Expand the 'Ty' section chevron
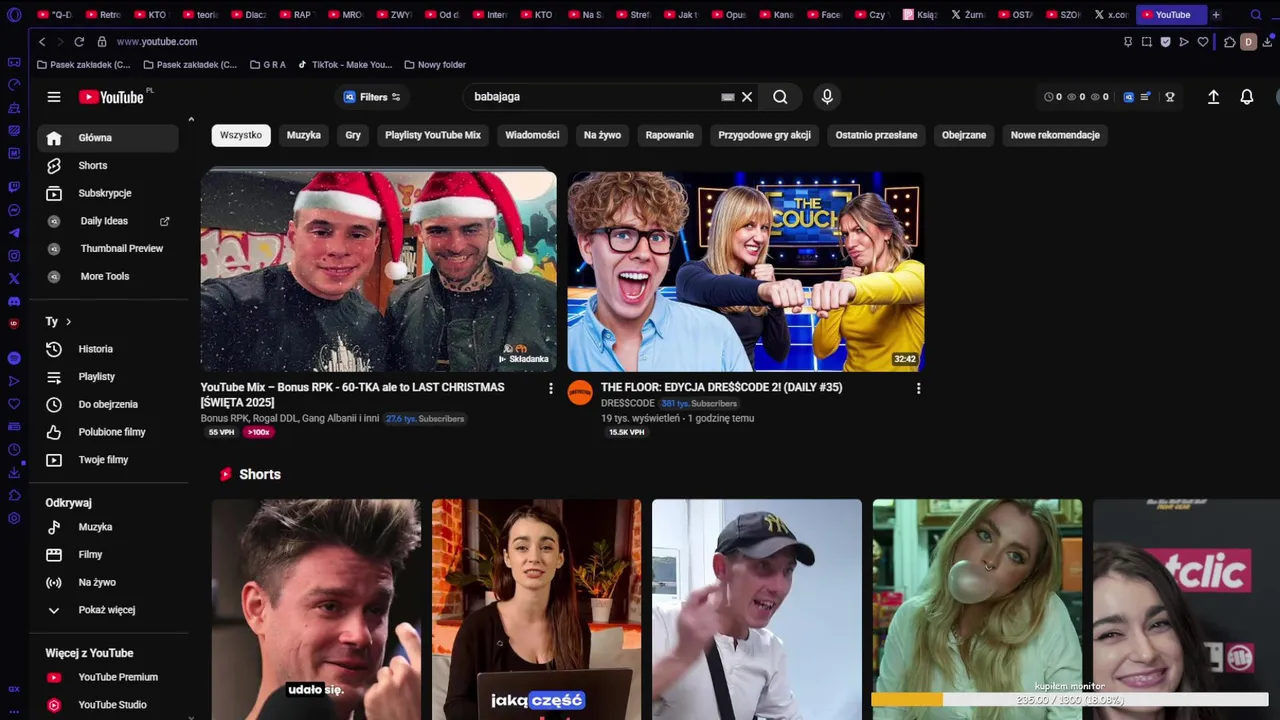Screen dimensions: 1280x720 [x=68, y=322]
